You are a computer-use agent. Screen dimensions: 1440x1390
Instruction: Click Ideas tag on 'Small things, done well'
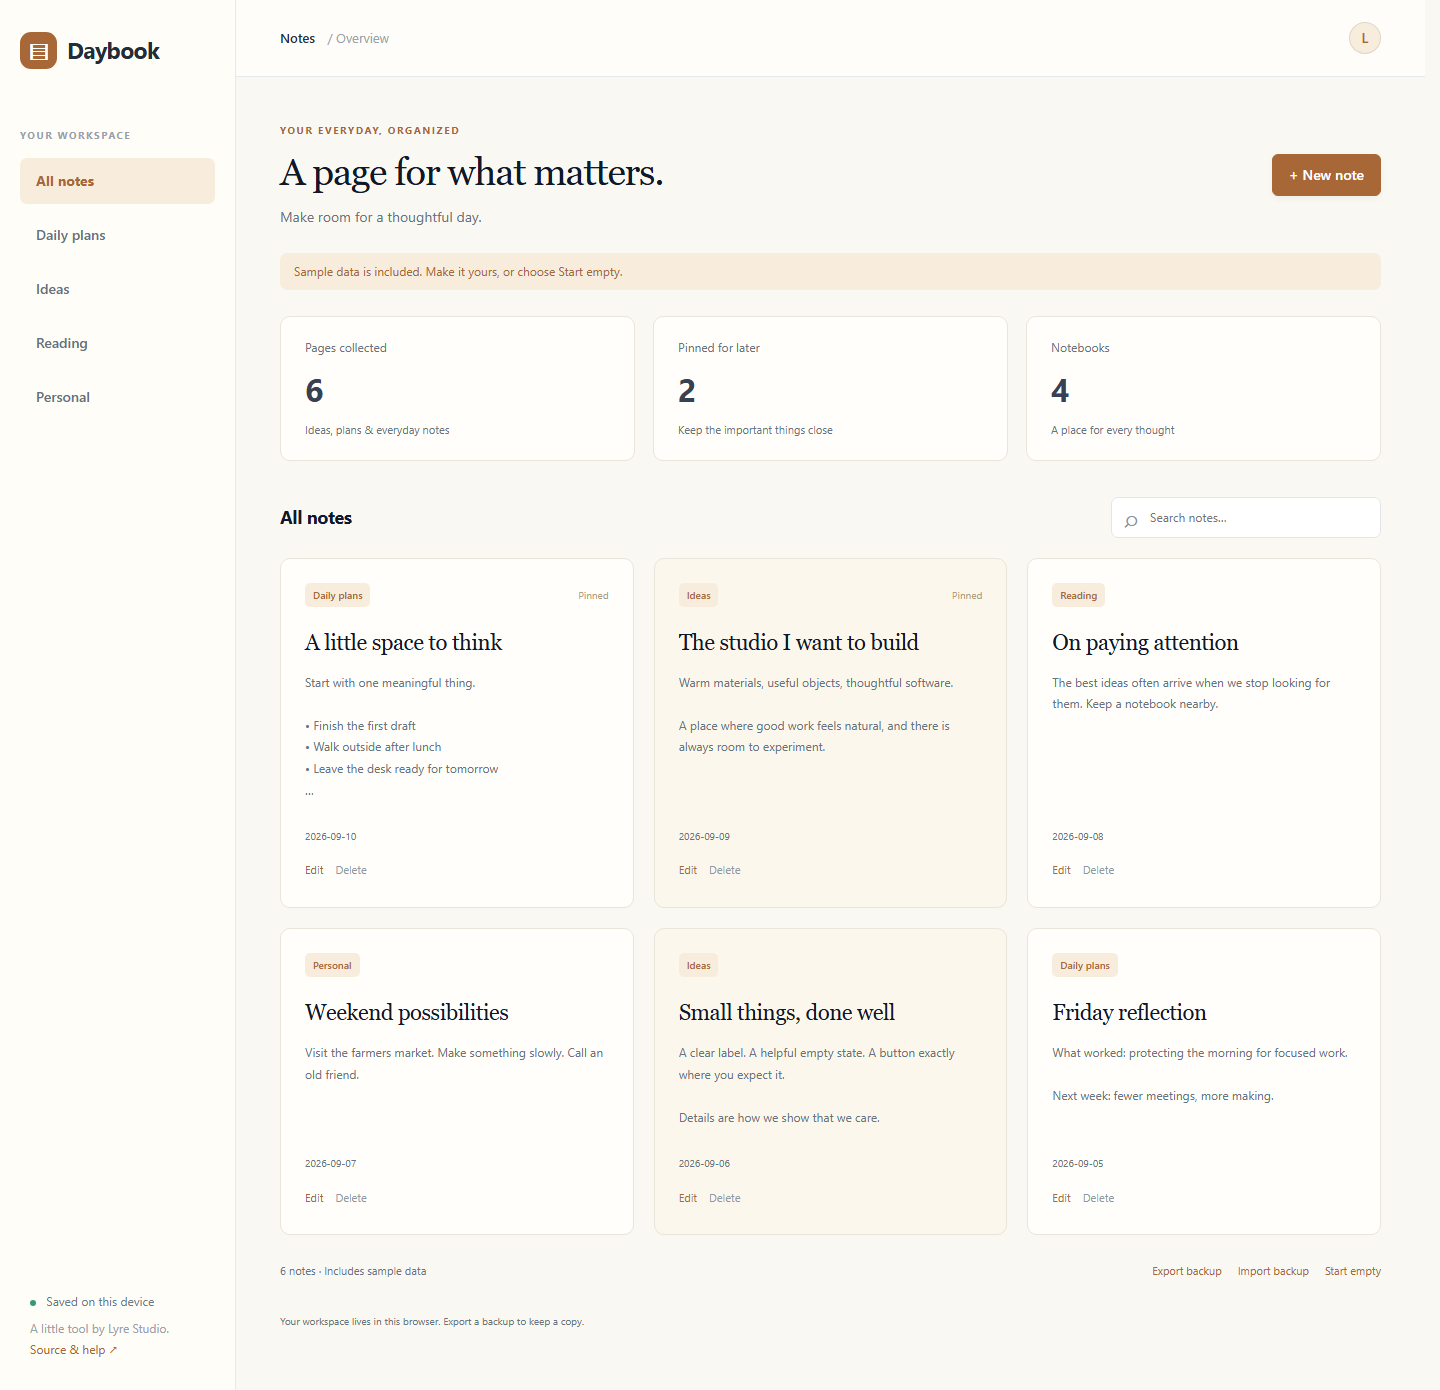click(698, 966)
